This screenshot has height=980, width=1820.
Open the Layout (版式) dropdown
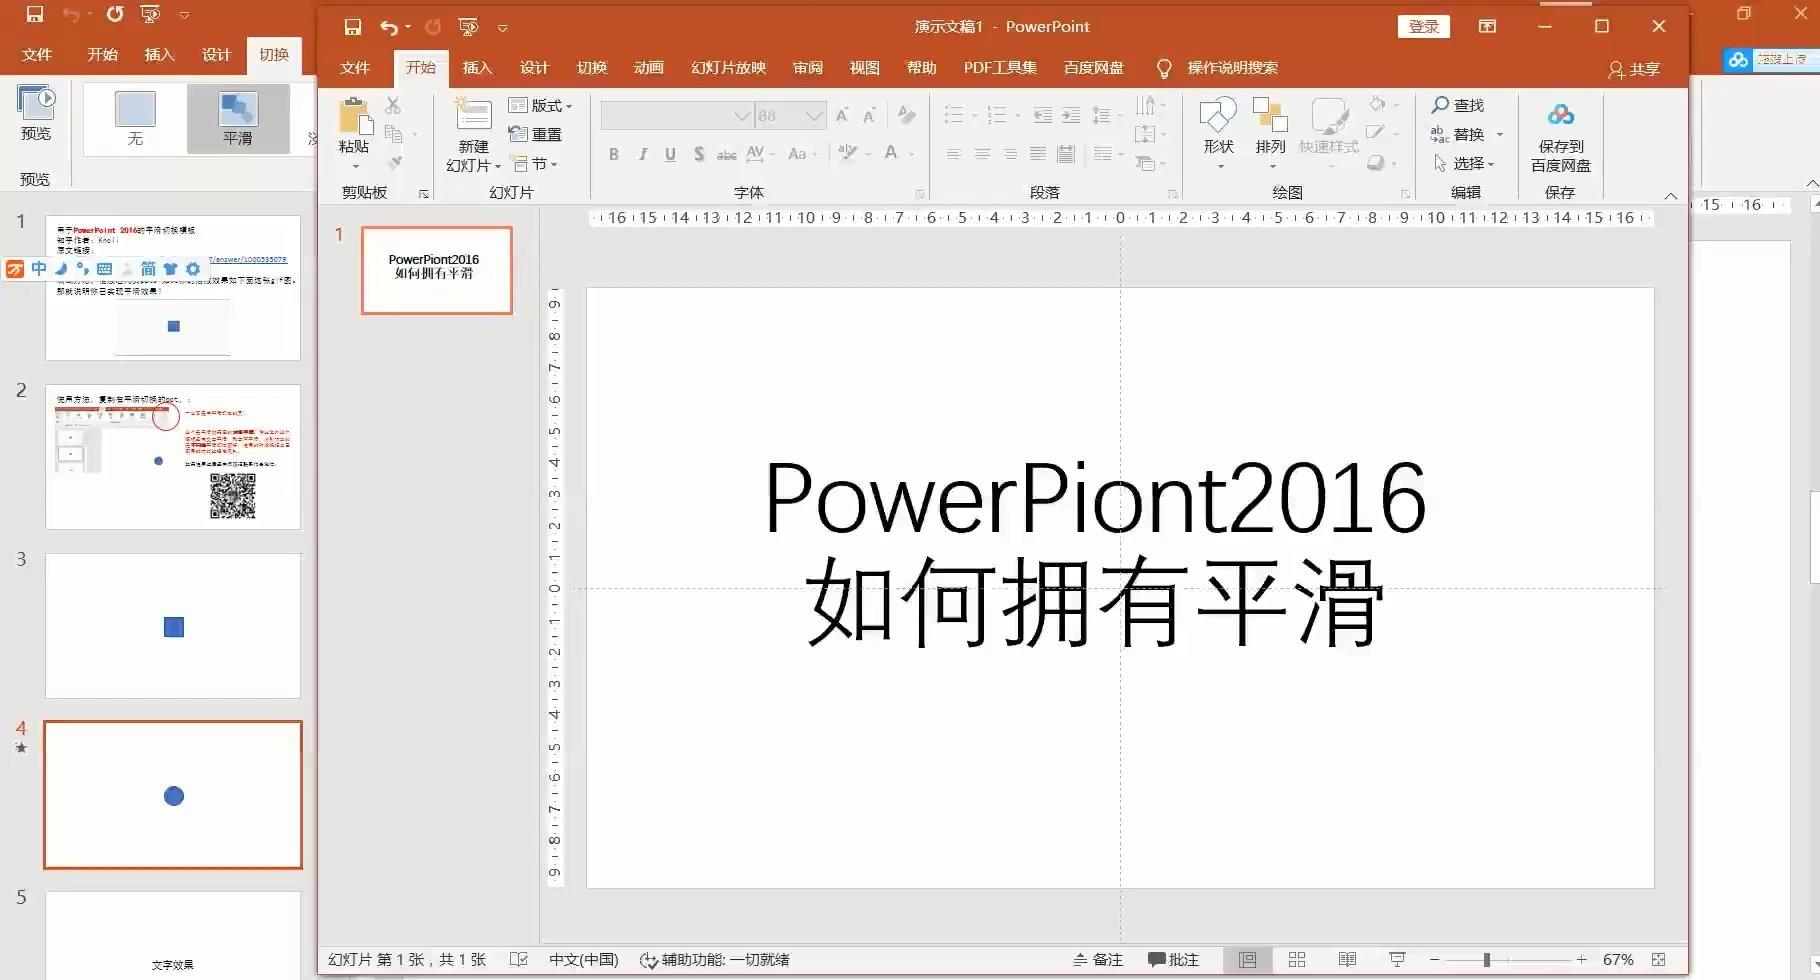click(x=540, y=105)
